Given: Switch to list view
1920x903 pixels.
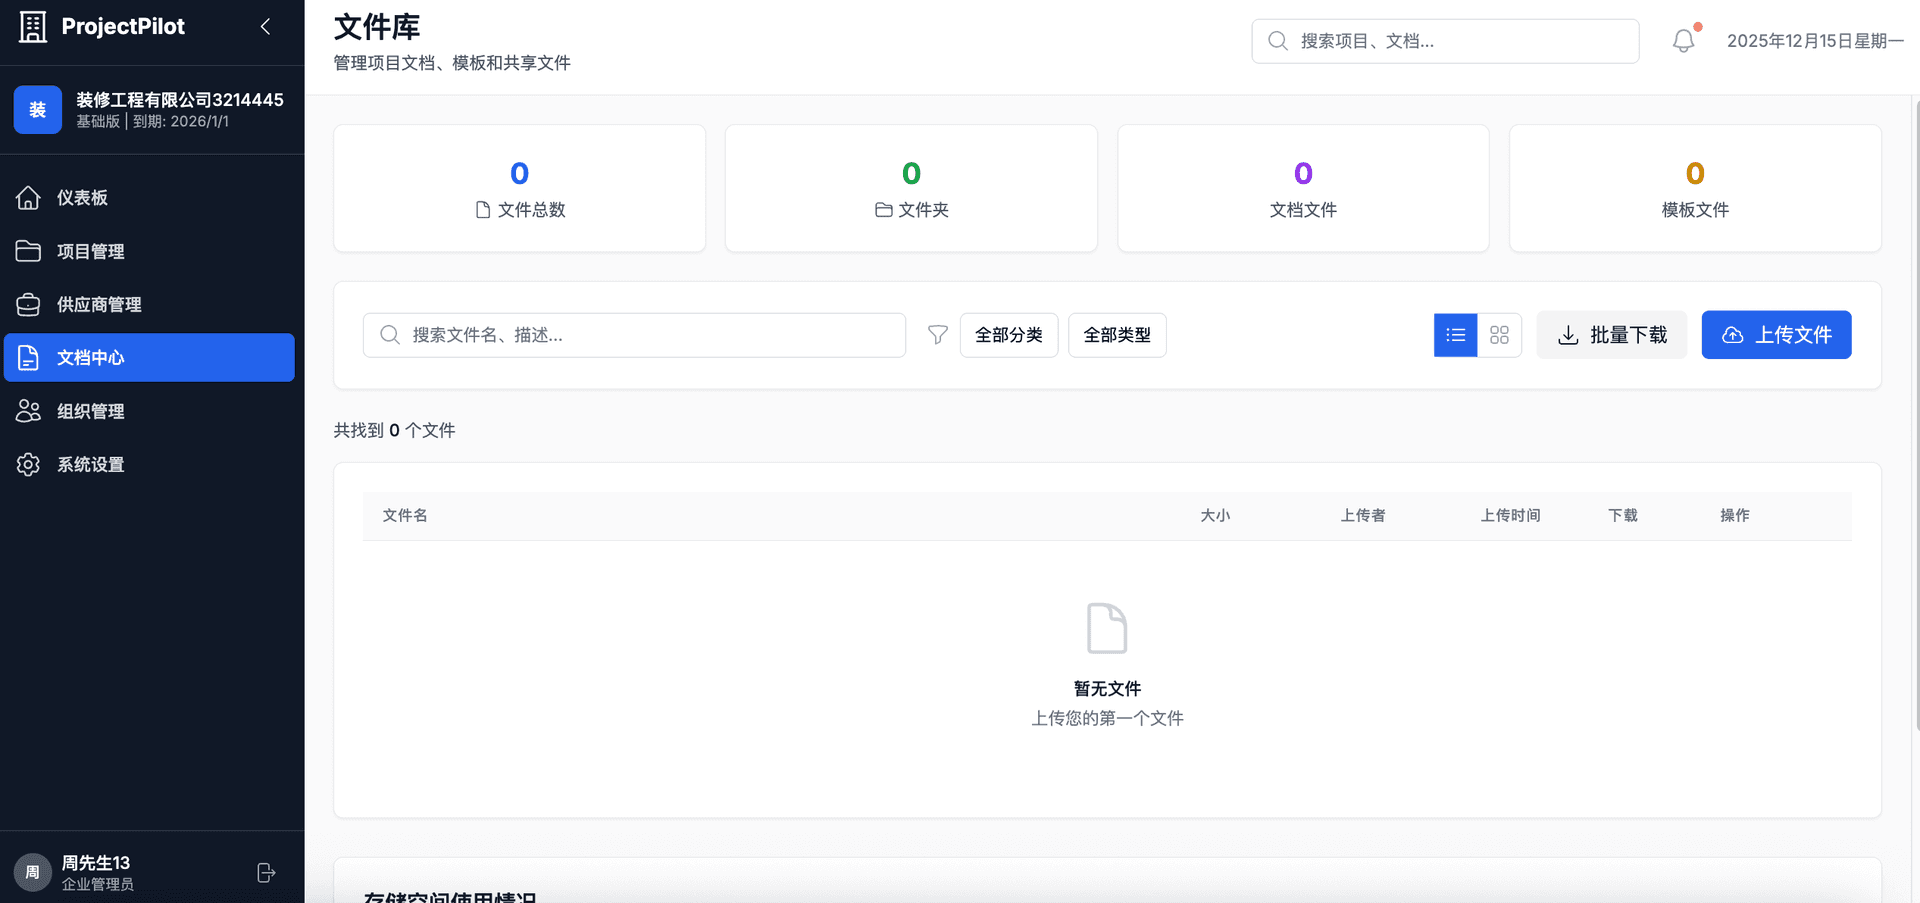Looking at the screenshot, I should tap(1455, 335).
